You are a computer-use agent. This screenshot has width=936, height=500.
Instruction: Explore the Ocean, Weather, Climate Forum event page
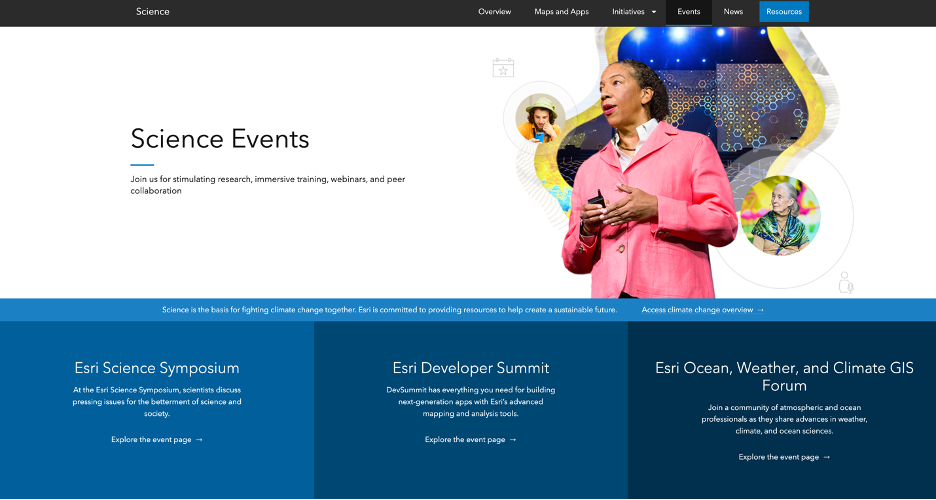(784, 457)
